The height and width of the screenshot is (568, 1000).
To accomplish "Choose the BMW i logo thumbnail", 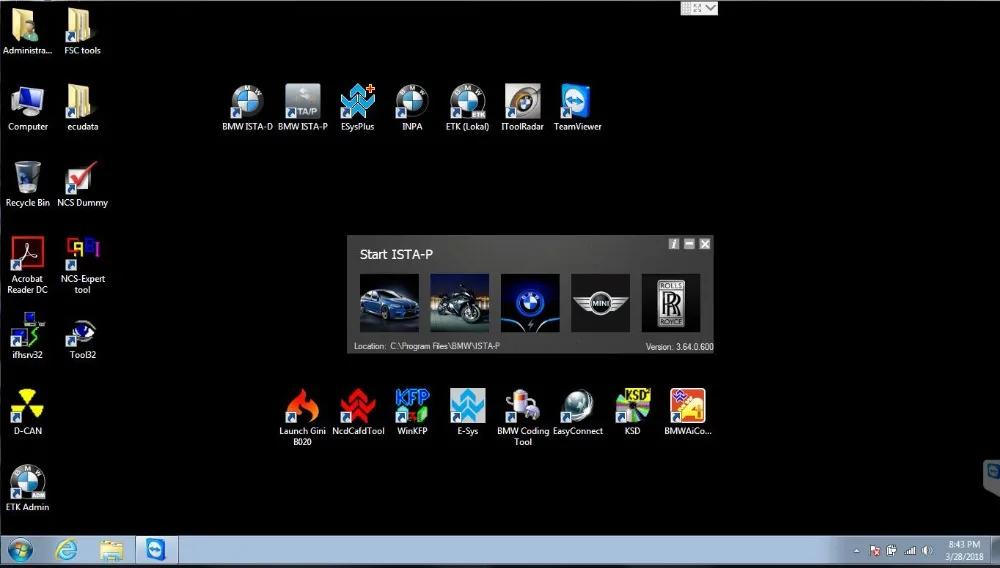I will click(x=530, y=303).
